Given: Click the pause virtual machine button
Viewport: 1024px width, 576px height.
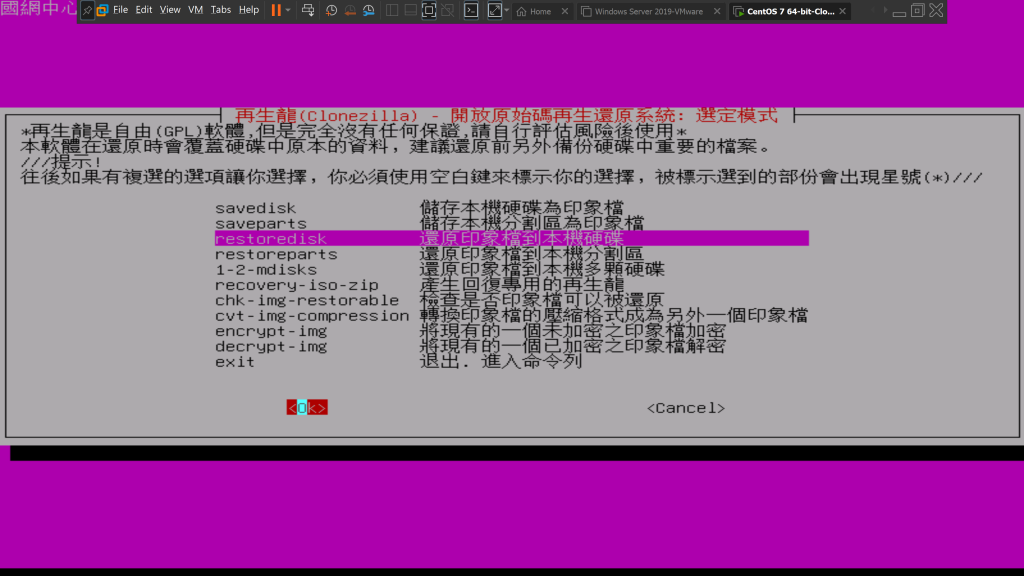Looking at the screenshot, I should coord(275,10).
